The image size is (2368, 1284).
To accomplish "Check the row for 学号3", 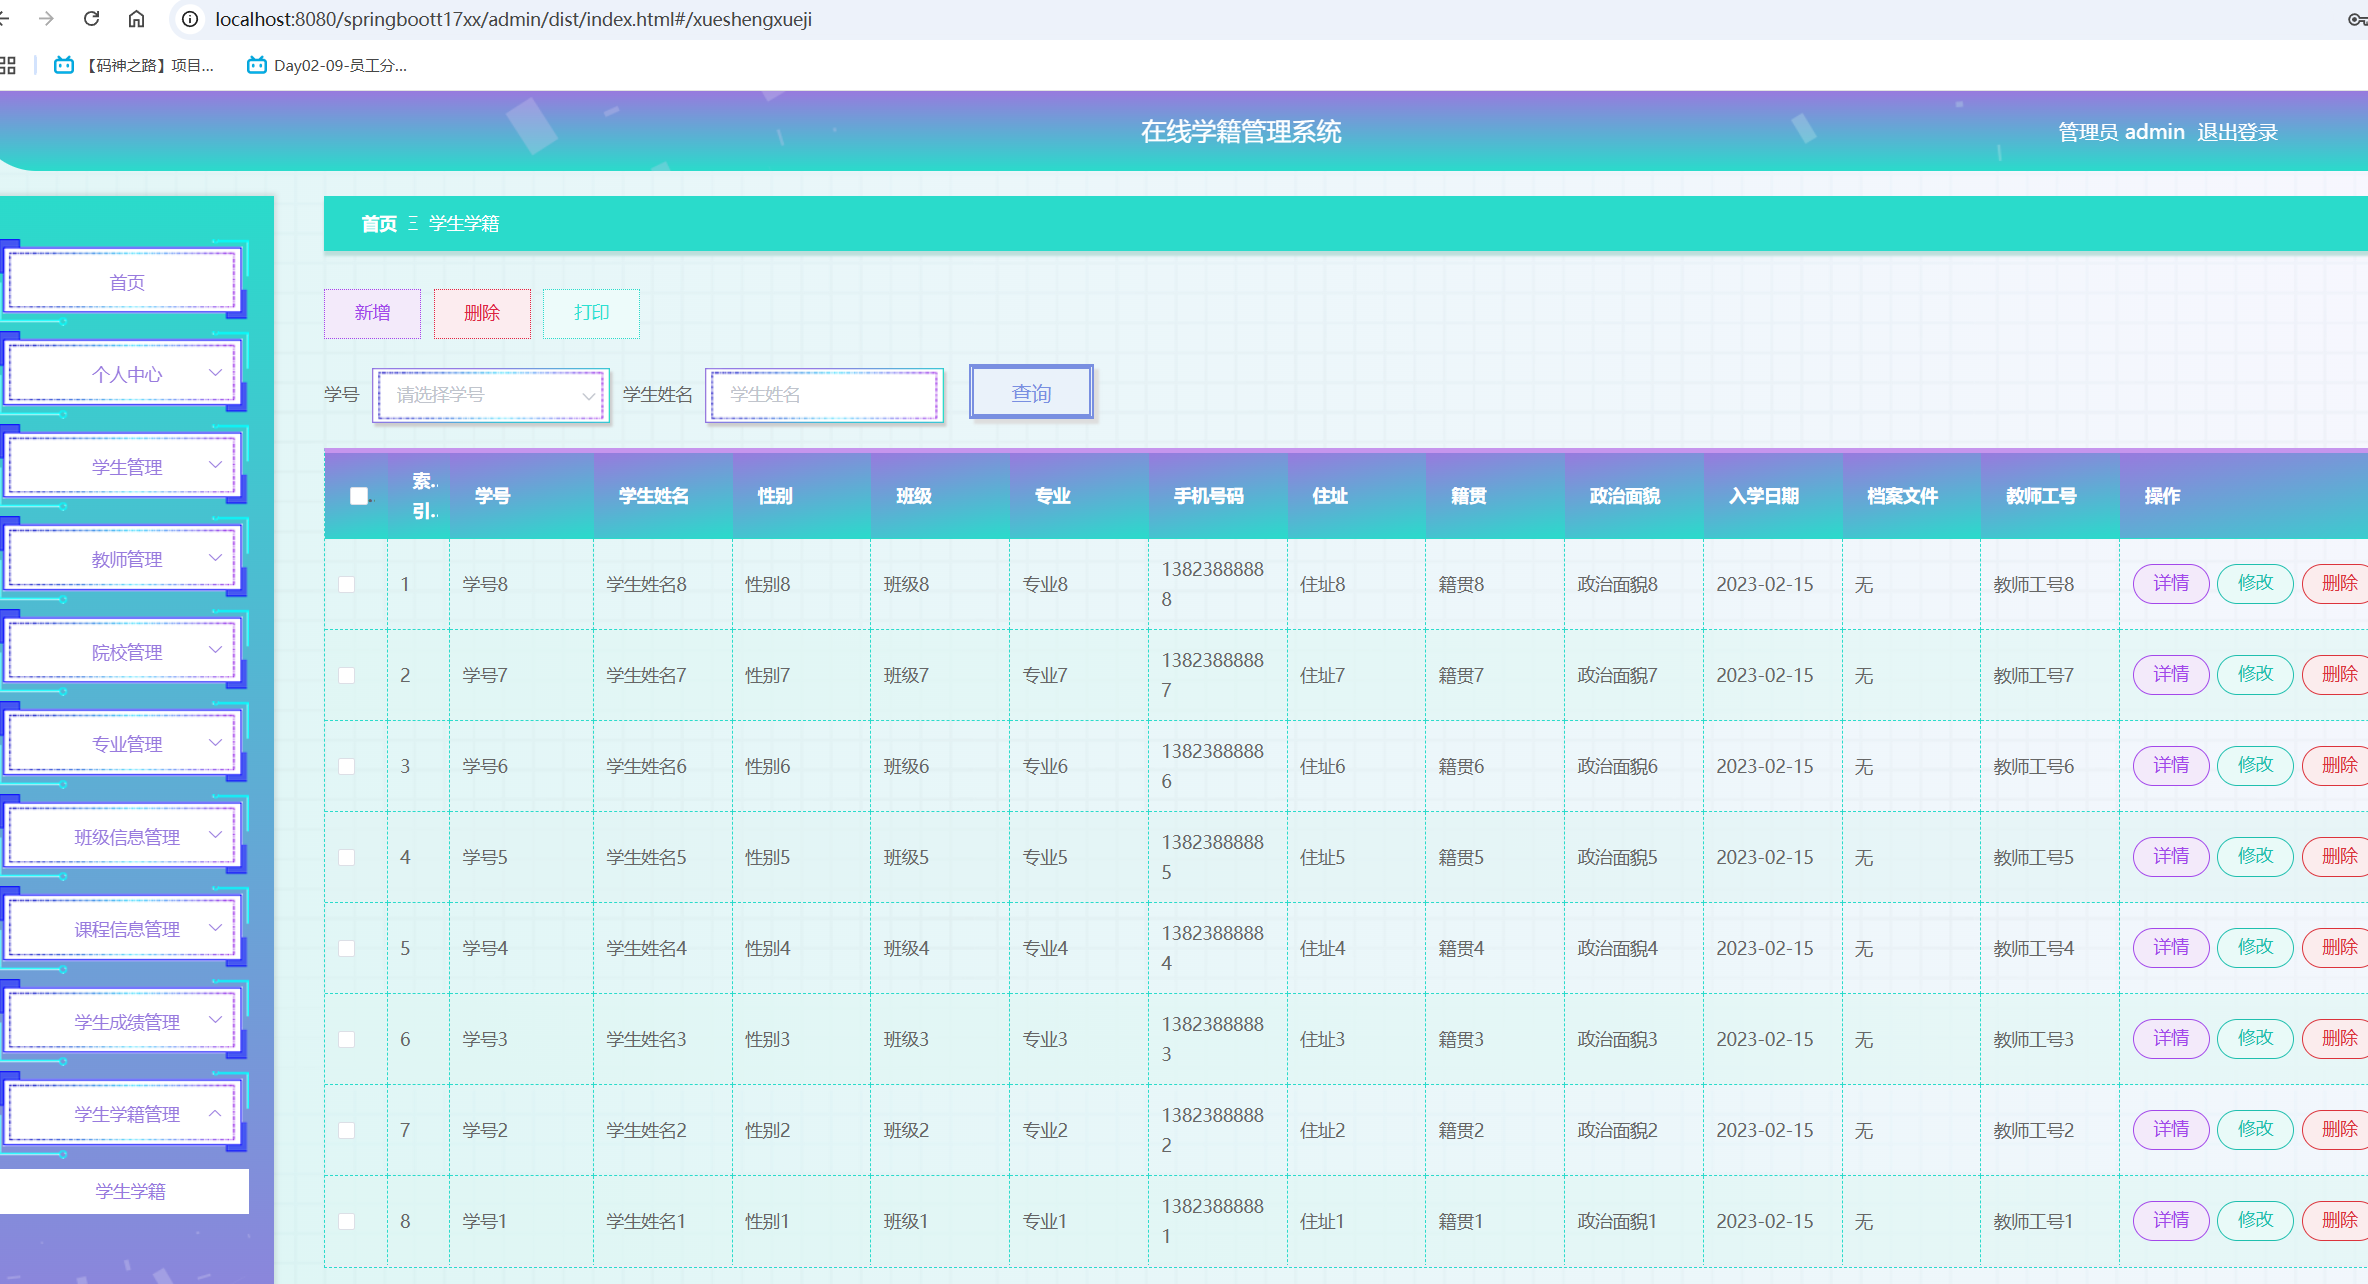I will click(347, 1039).
